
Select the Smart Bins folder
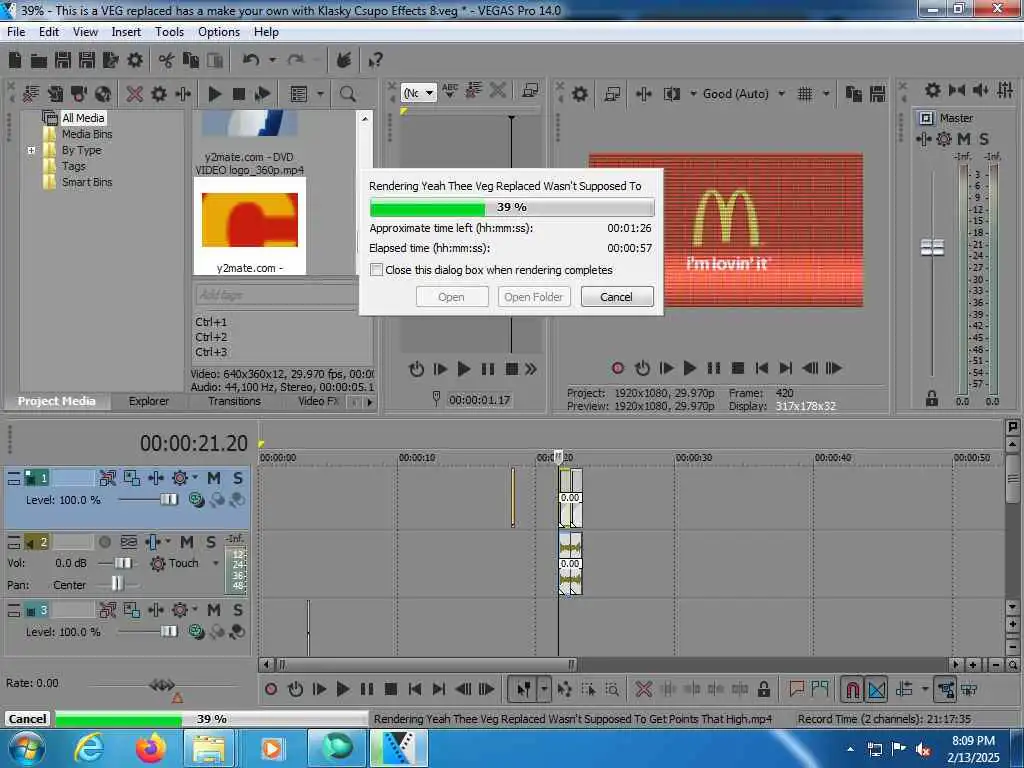[87, 182]
